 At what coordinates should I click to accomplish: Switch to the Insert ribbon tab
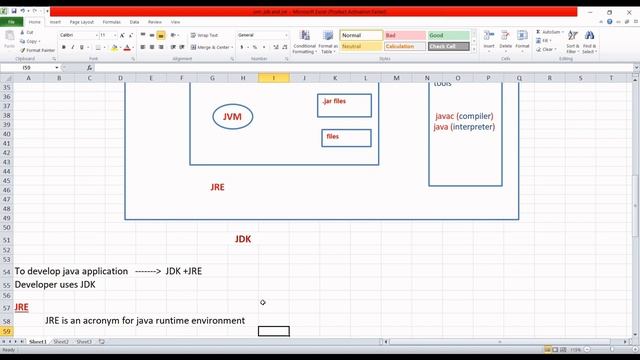pyautogui.click(x=55, y=22)
